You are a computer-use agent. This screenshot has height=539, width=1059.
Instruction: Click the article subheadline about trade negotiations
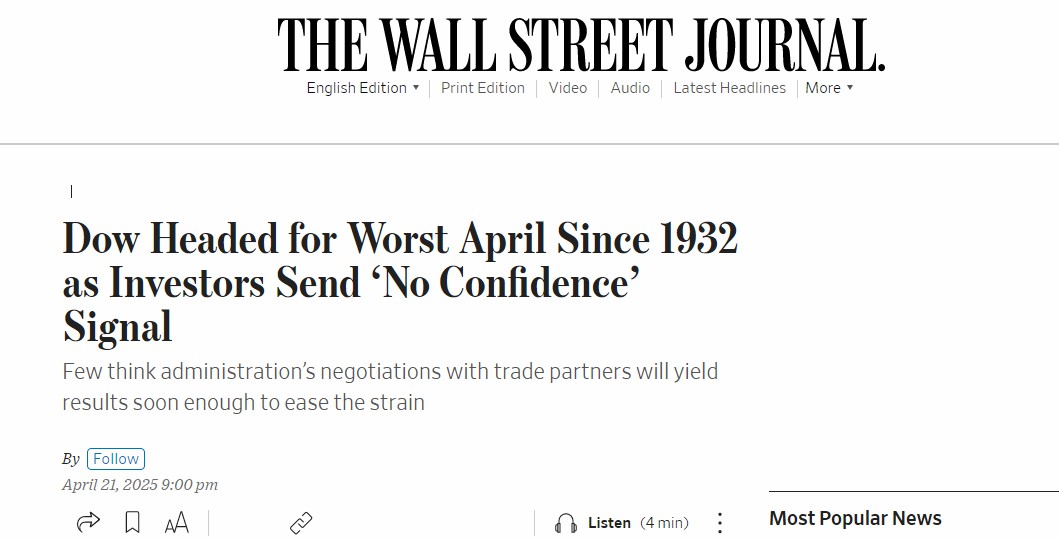[x=390, y=387]
